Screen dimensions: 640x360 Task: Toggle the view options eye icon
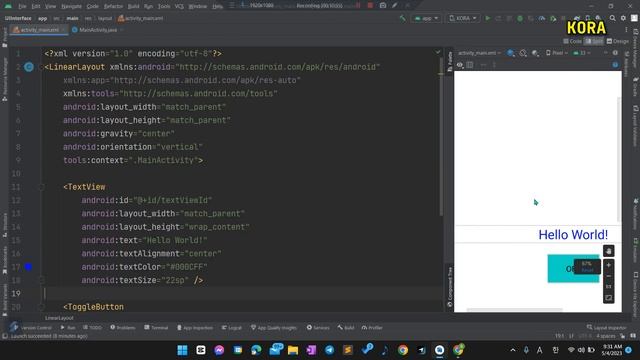point(460,65)
